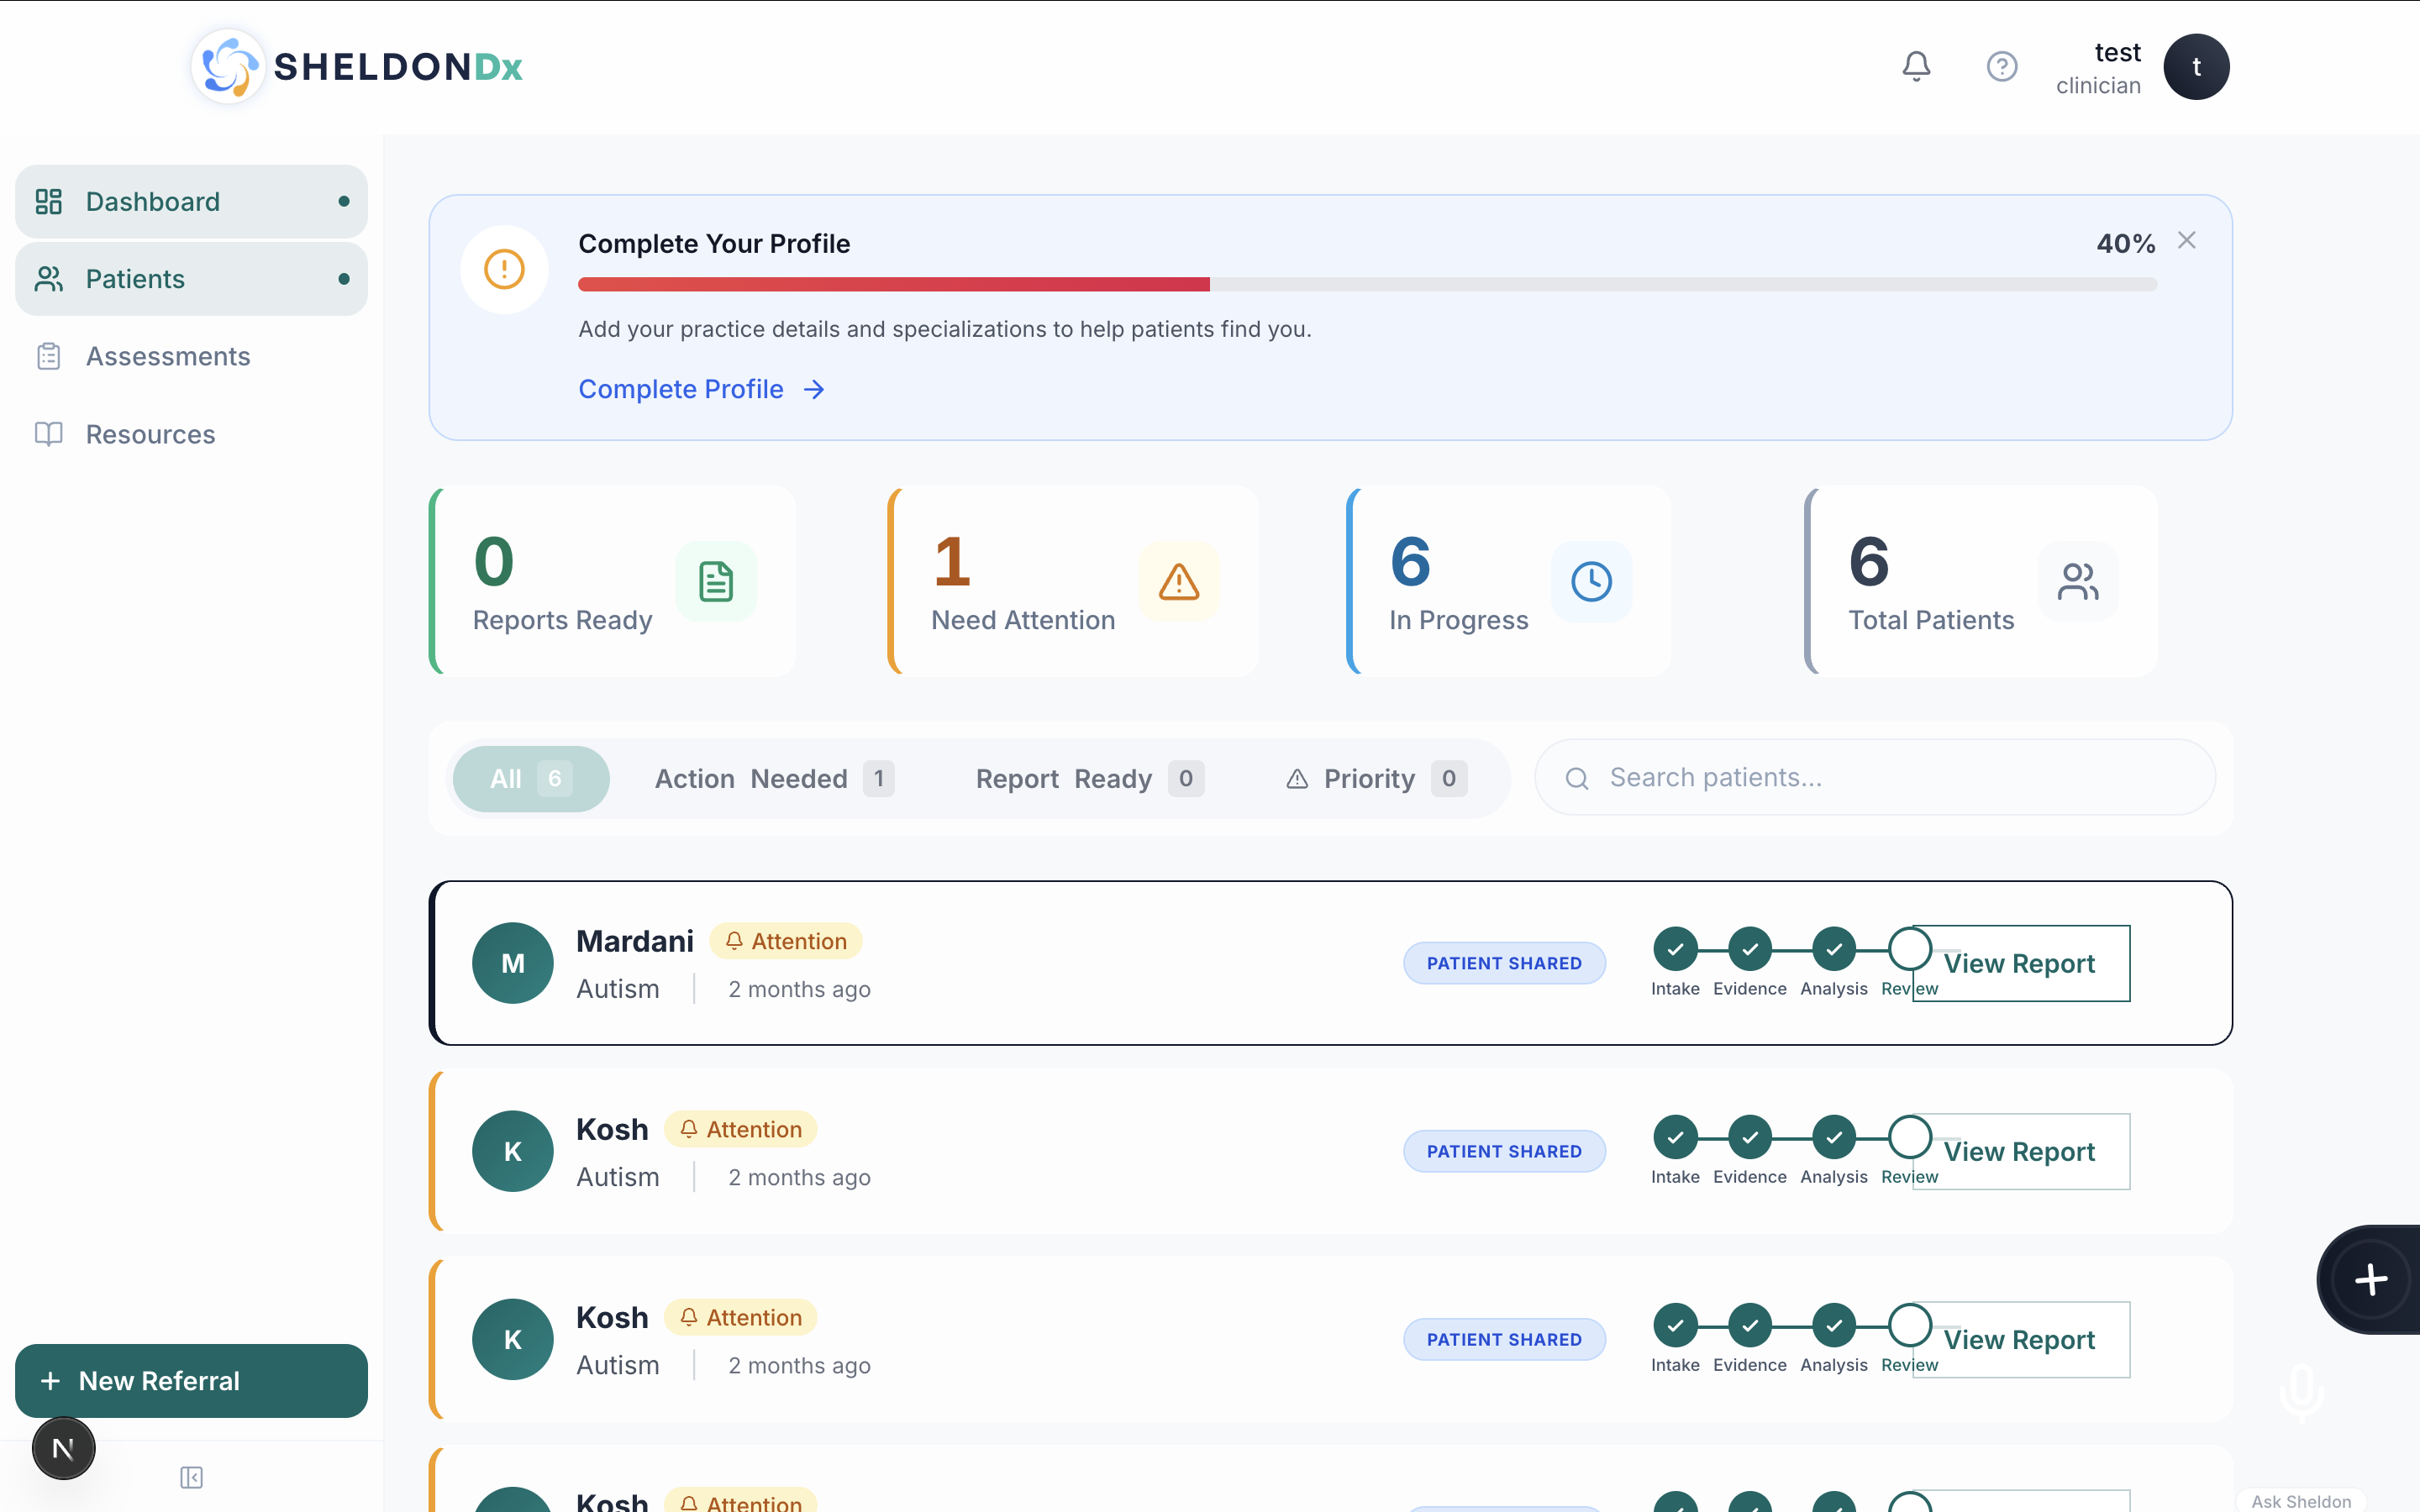The width and height of the screenshot is (2420, 1512).
Task: Click the round N badge icon
Action: tap(63, 1448)
